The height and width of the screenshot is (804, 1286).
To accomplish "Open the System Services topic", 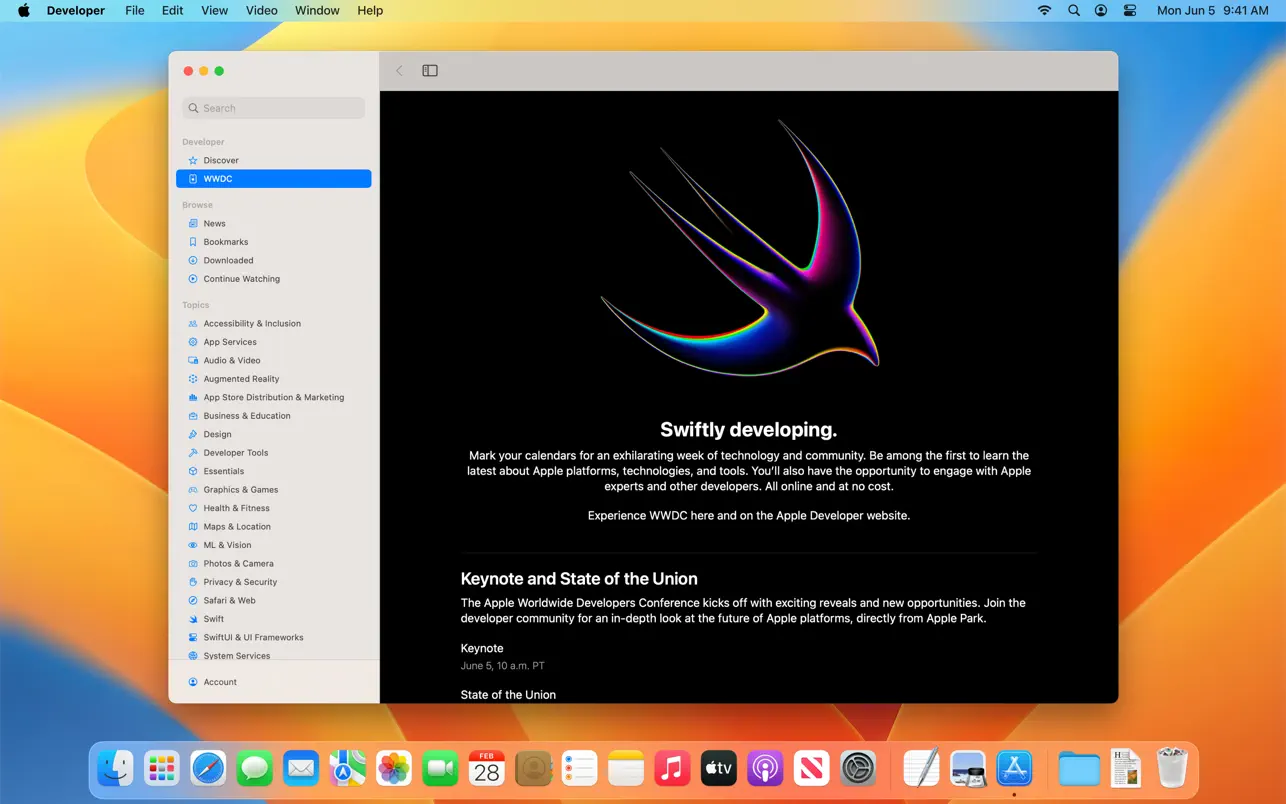I will pos(237,656).
